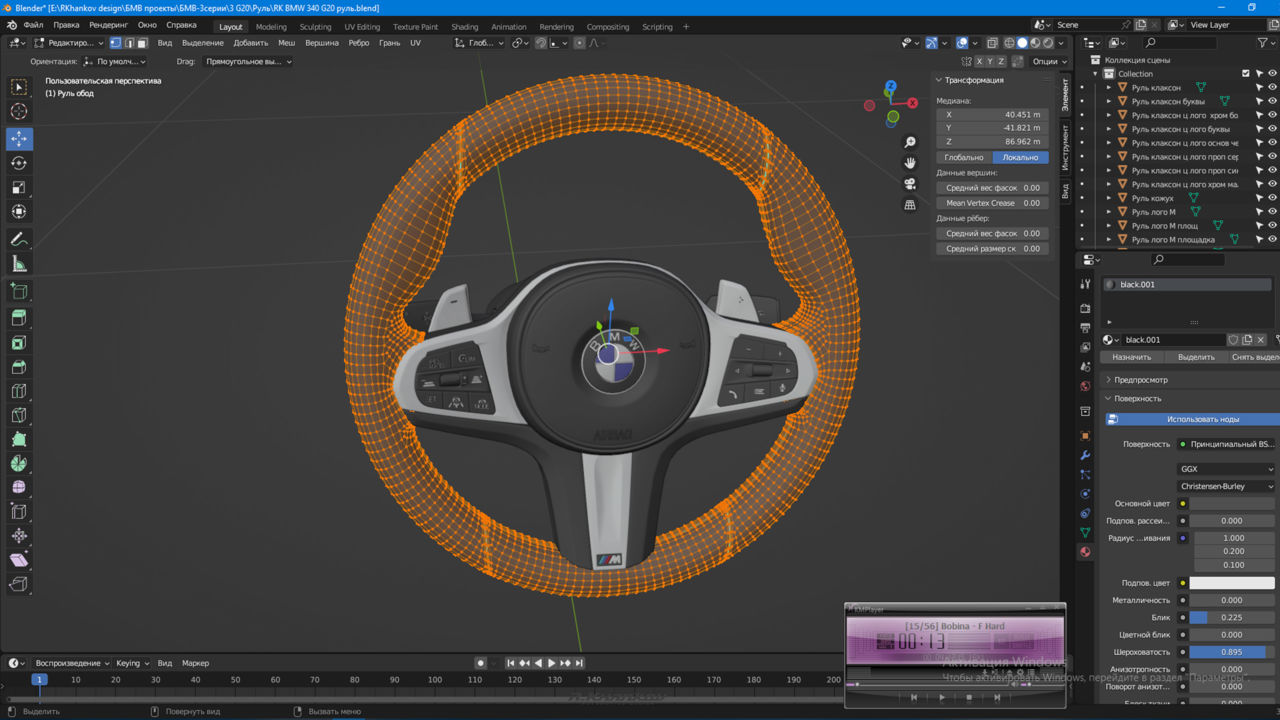Uncheck the Collection exclude checkbox
1280x720 pixels.
[x=1245, y=74]
